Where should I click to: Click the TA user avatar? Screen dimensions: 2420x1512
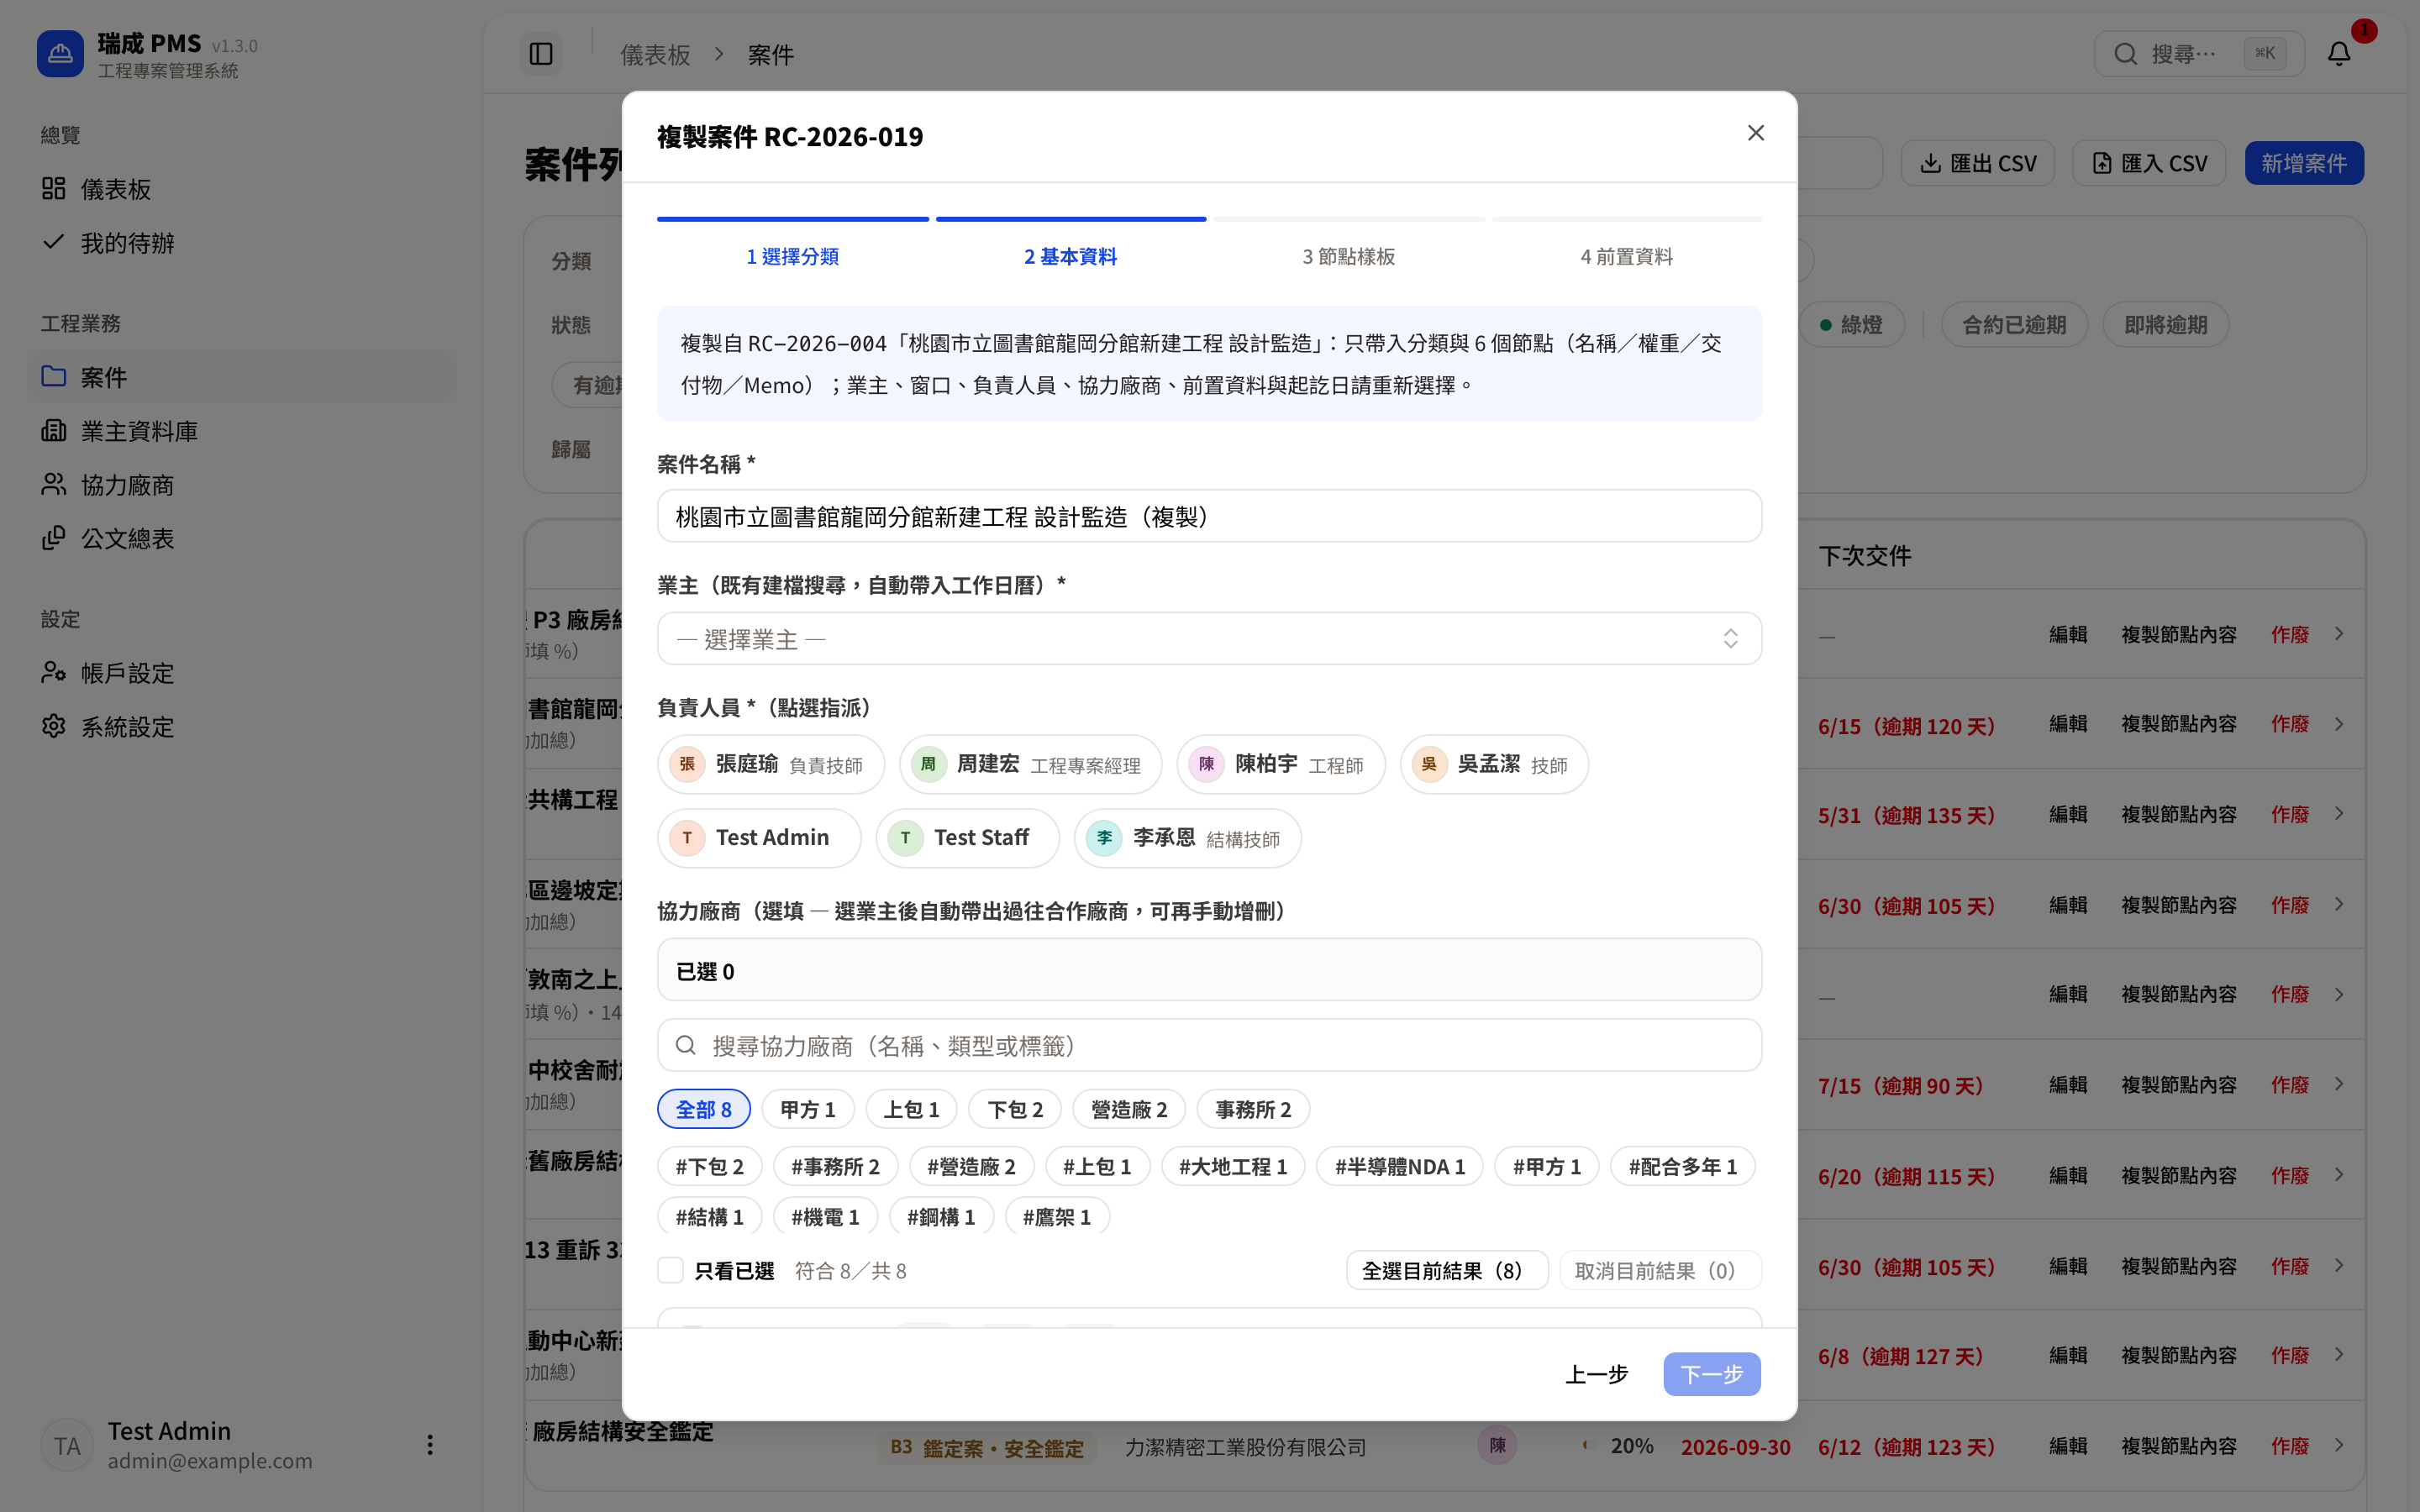pyautogui.click(x=67, y=1446)
